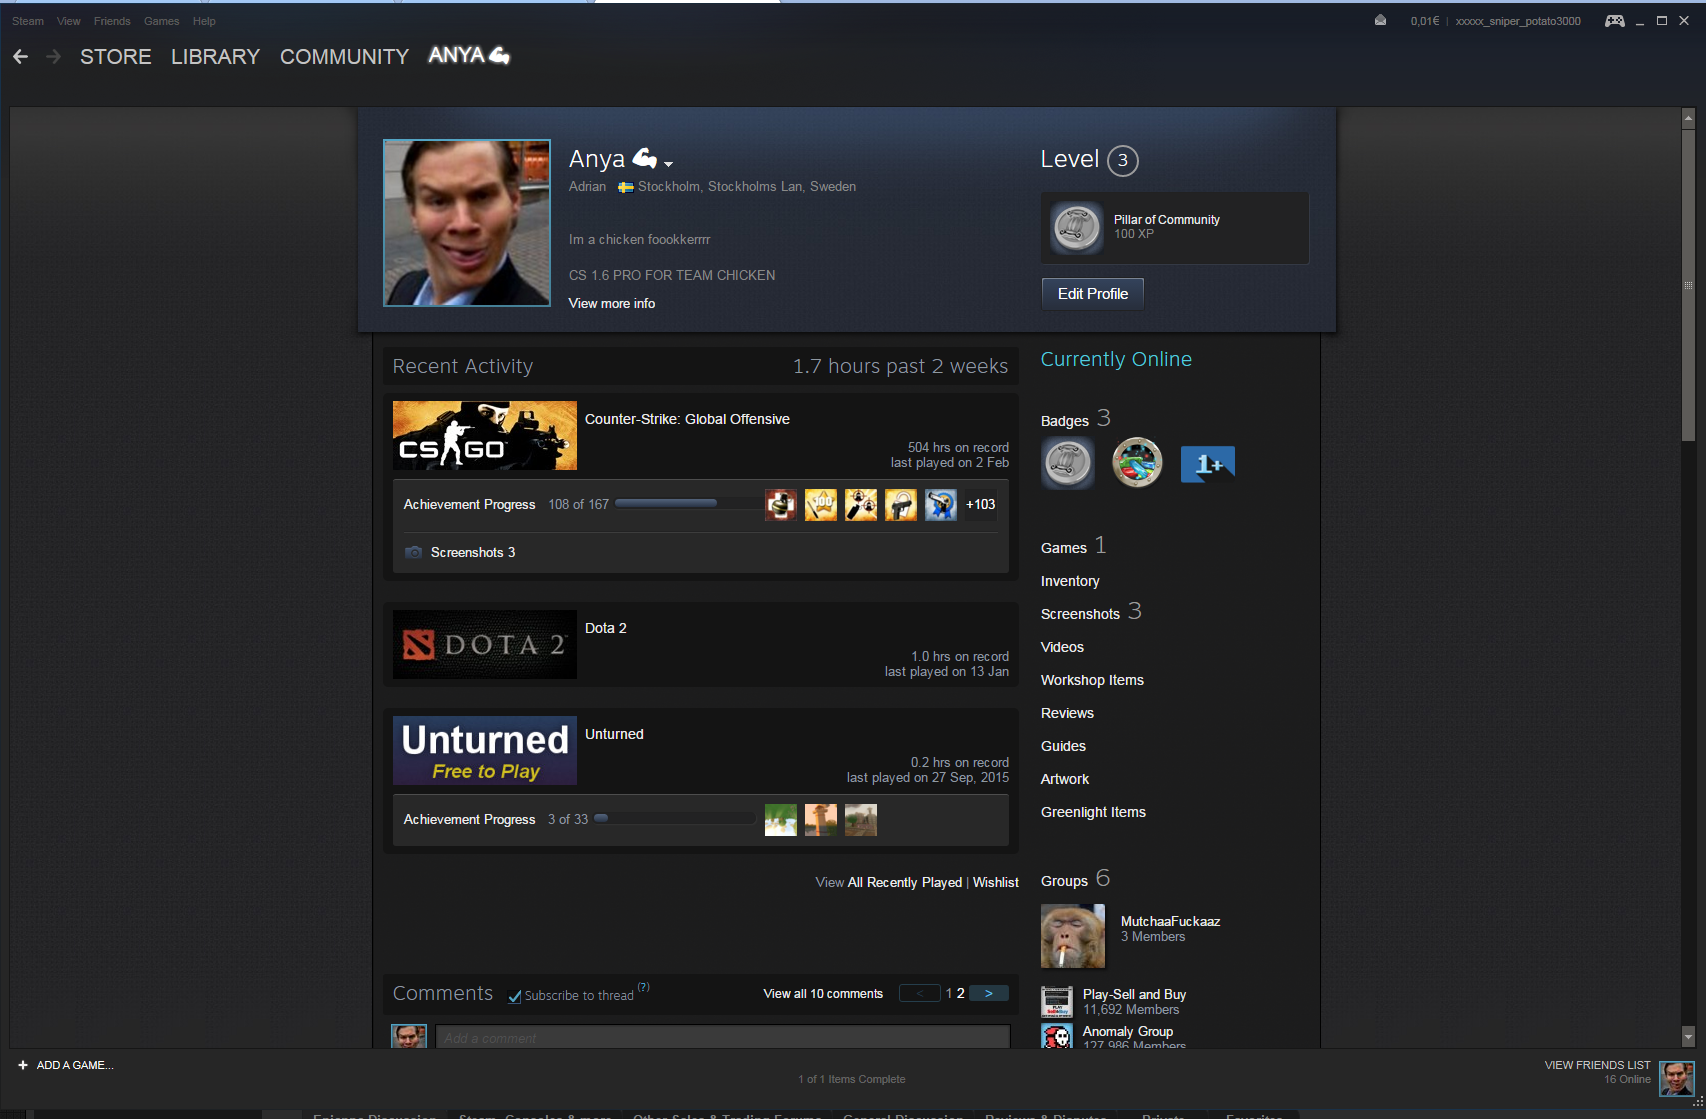
Task: Select the first silver badge under Badges
Action: point(1068,463)
